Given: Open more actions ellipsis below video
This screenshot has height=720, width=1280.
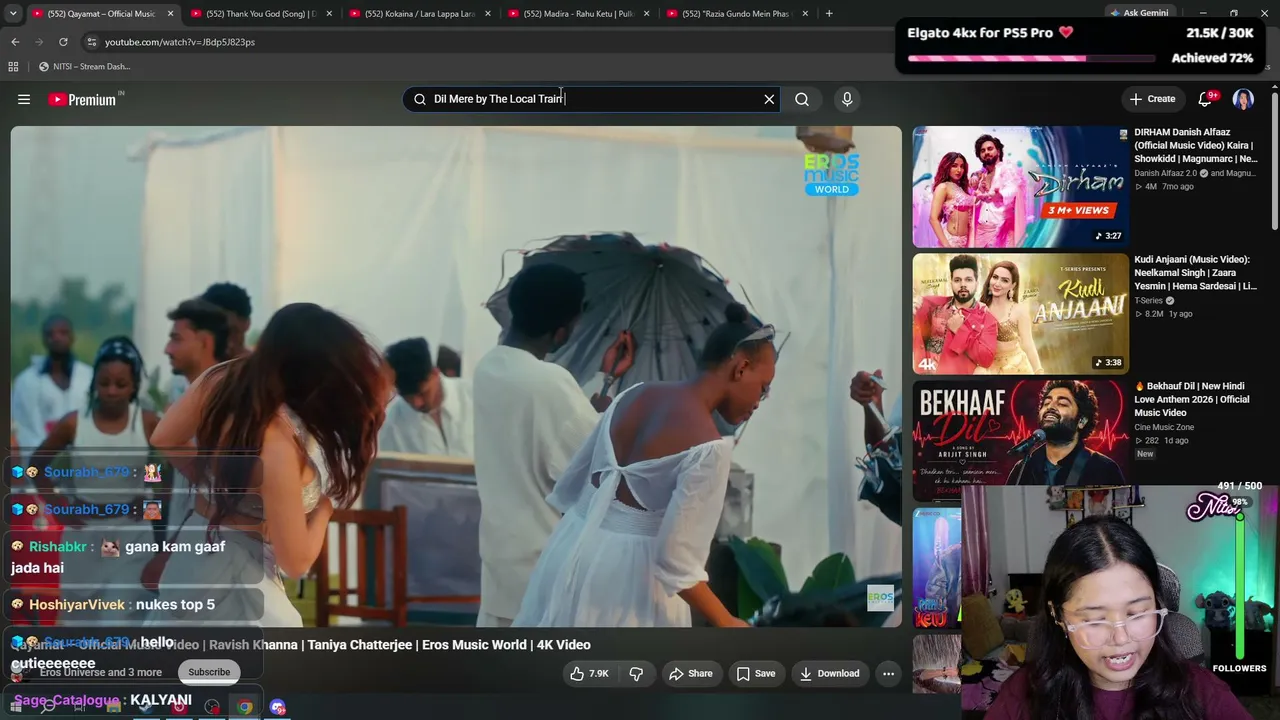Looking at the screenshot, I should [888, 674].
